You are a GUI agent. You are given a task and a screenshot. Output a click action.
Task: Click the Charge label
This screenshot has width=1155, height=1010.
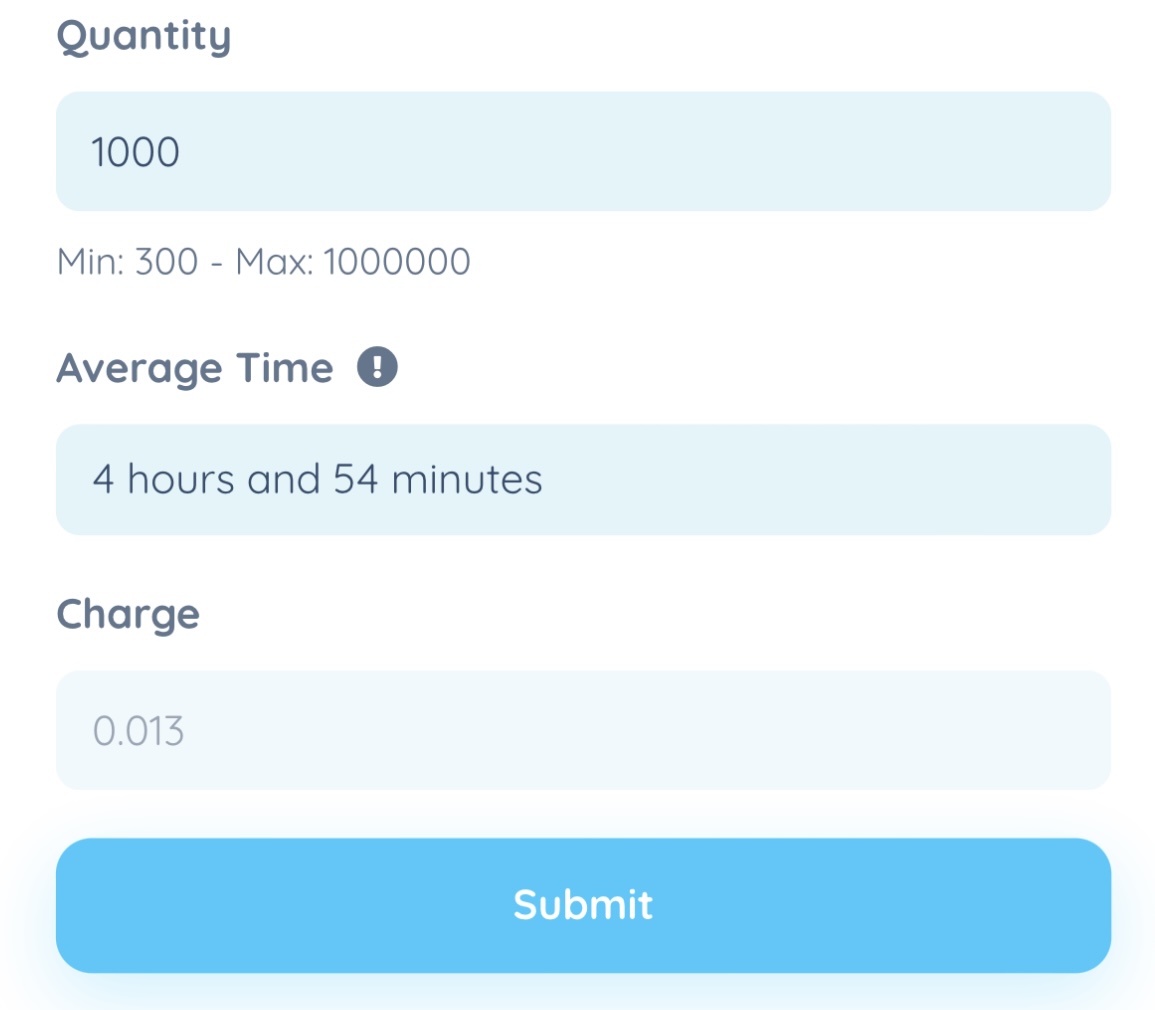(128, 614)
